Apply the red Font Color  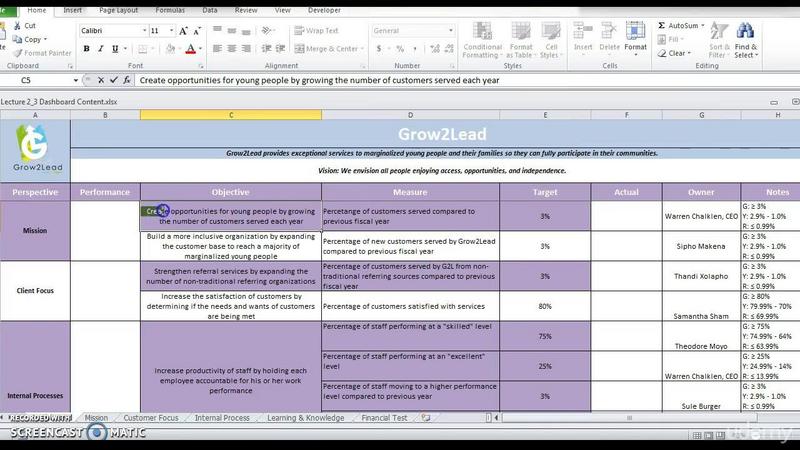pos(190,49)
